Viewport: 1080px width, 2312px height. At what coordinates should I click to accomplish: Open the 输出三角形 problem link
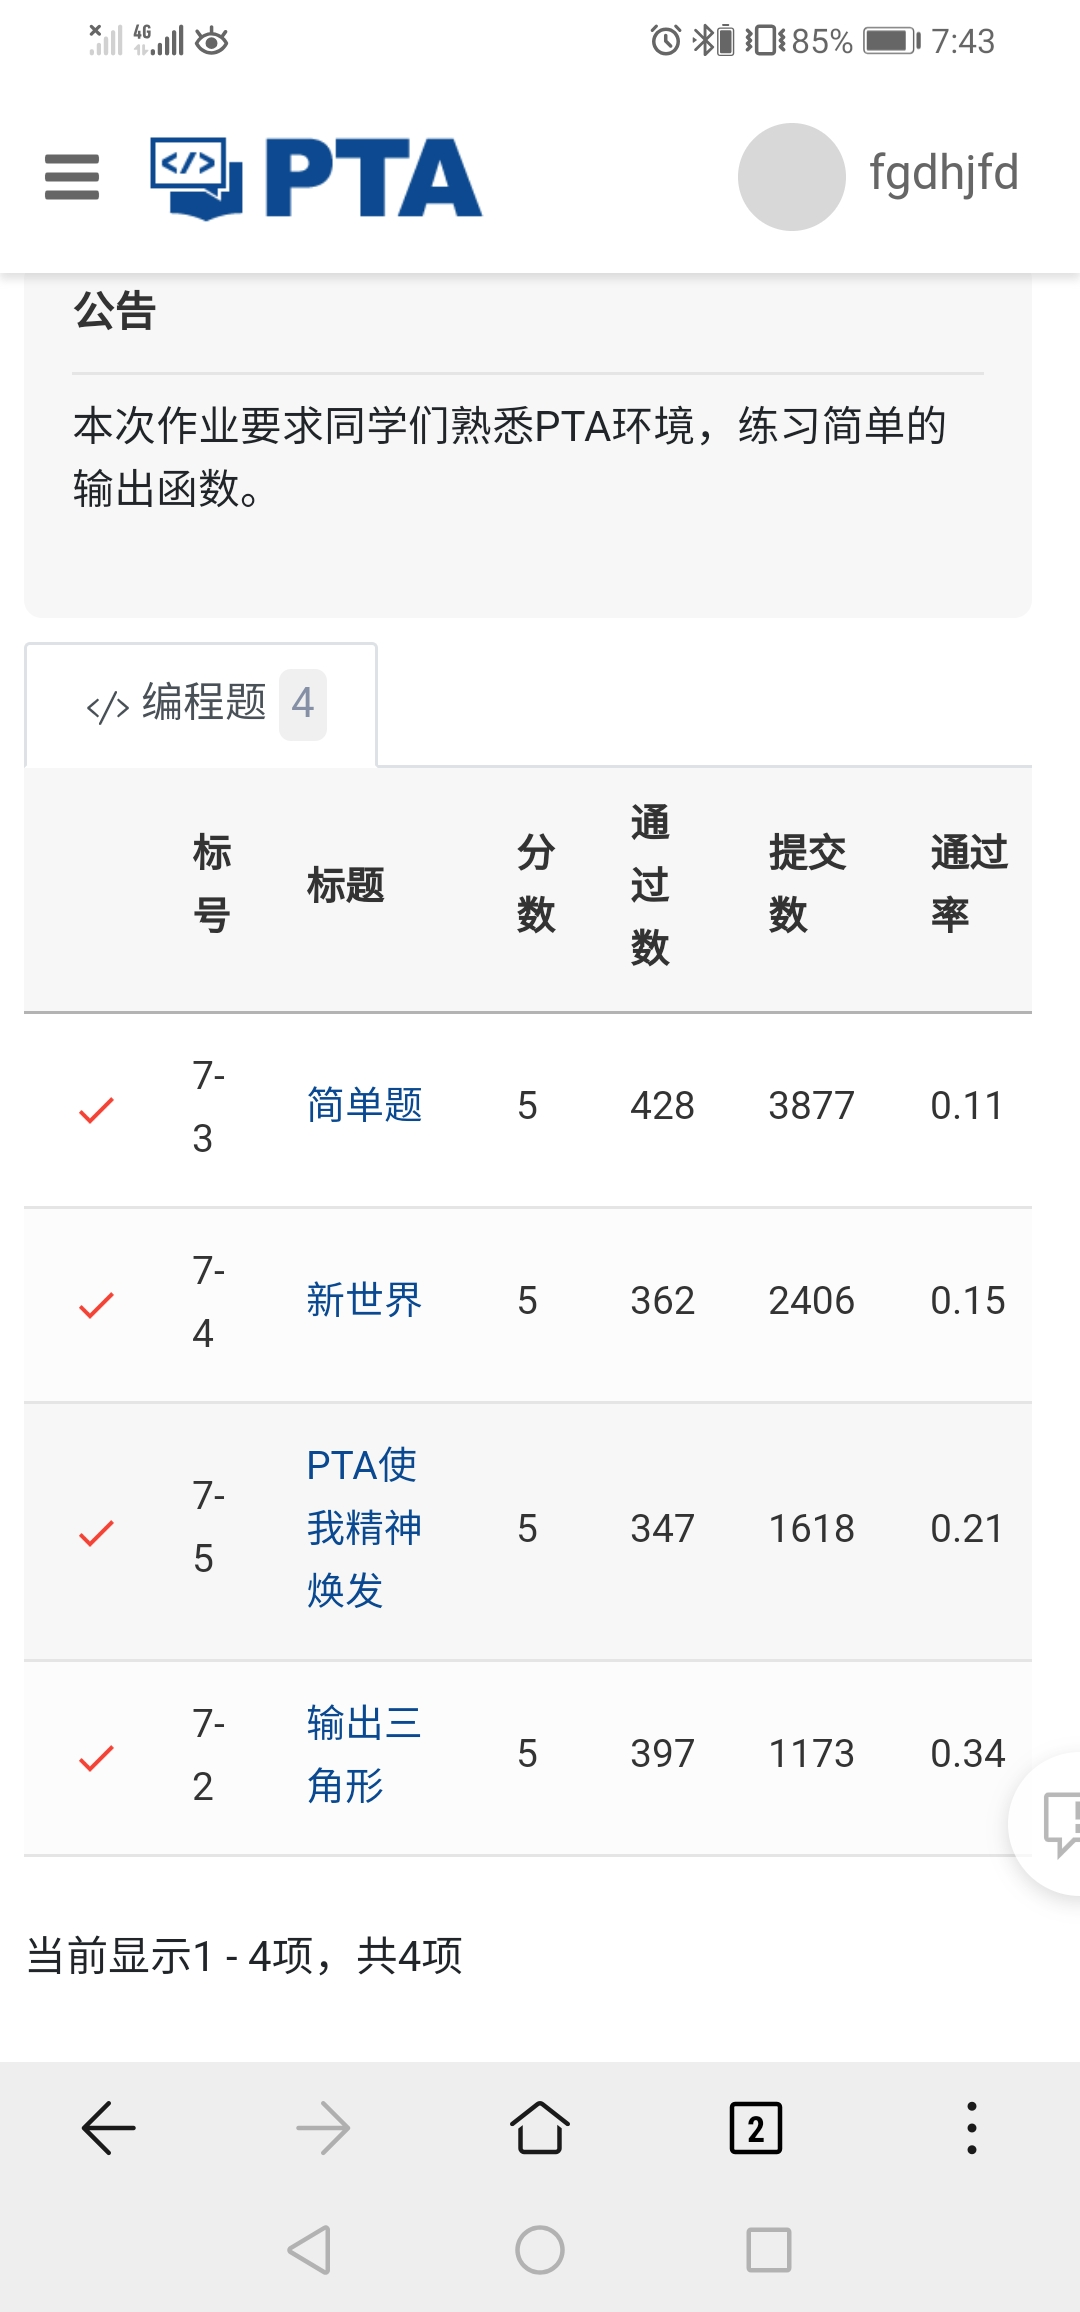pos(362,1753)
